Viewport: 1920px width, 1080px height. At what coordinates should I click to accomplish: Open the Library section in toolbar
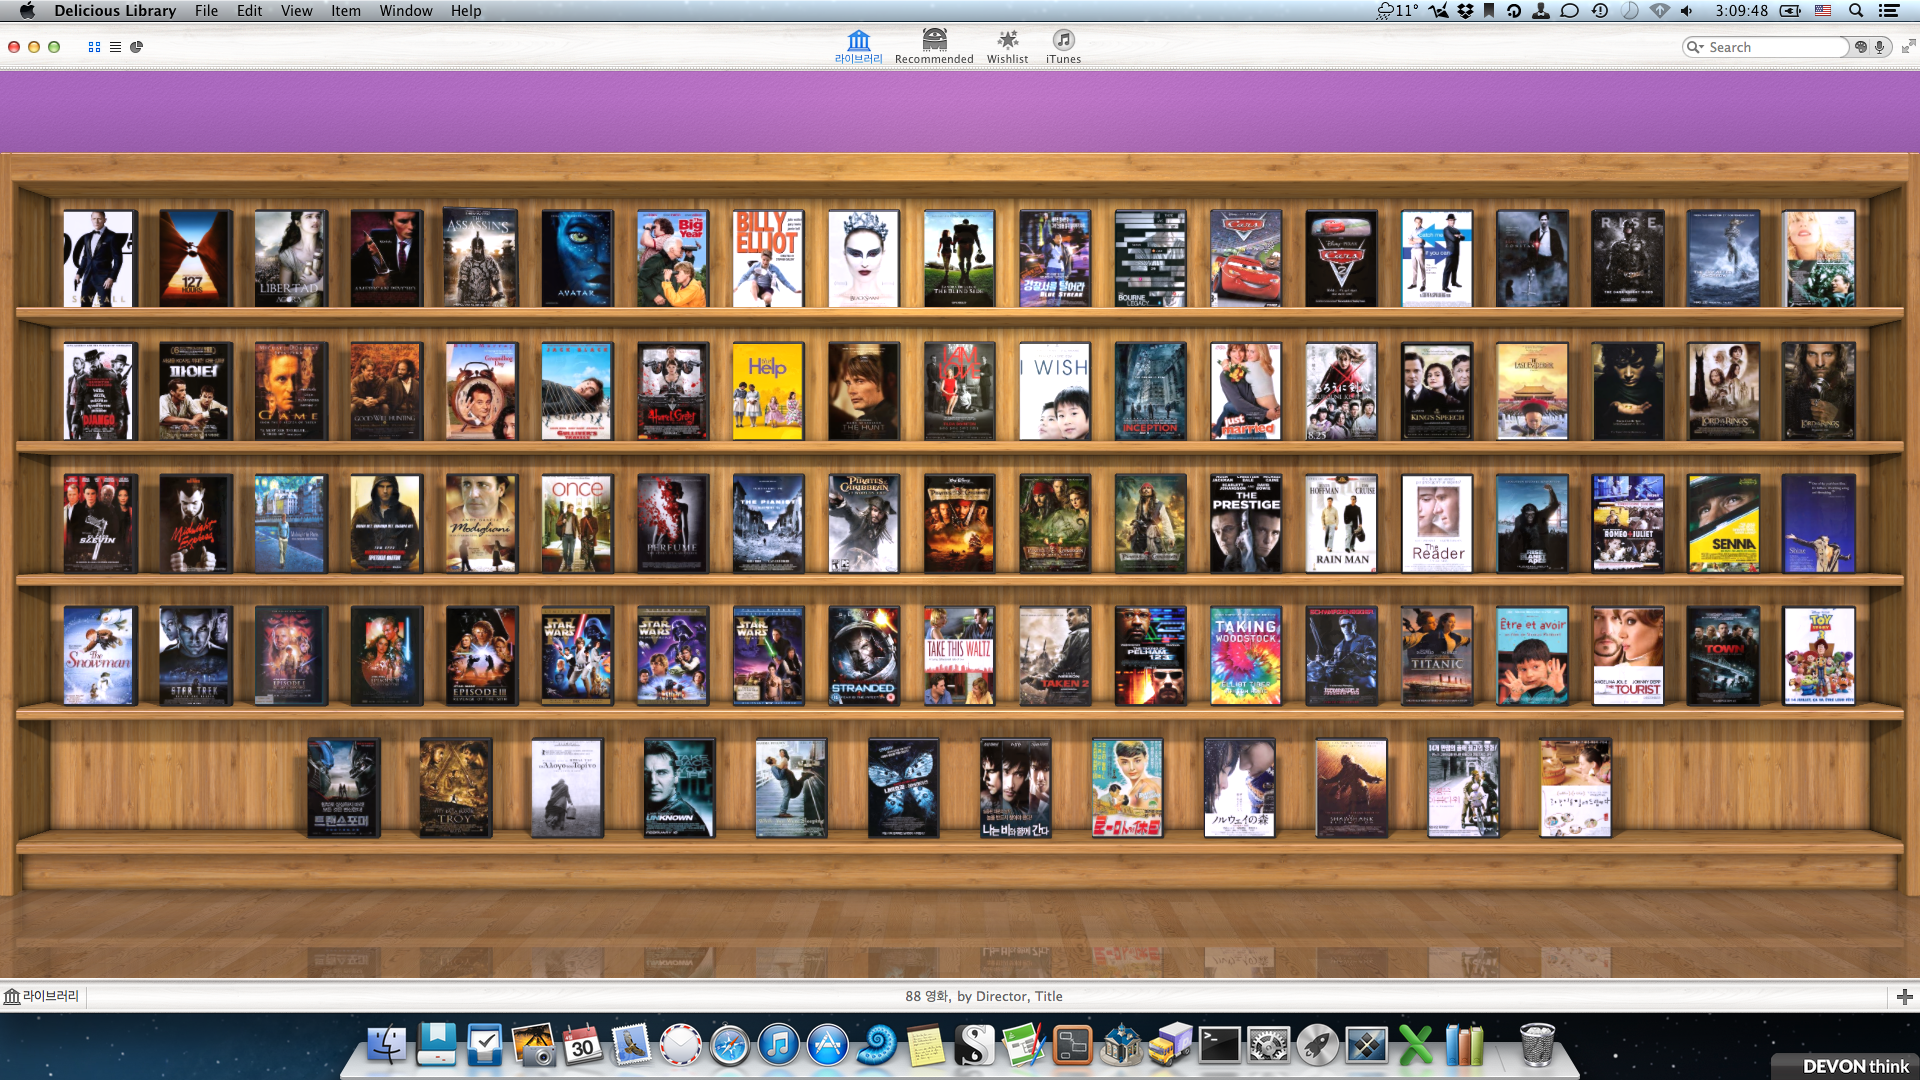coord(858,46)
